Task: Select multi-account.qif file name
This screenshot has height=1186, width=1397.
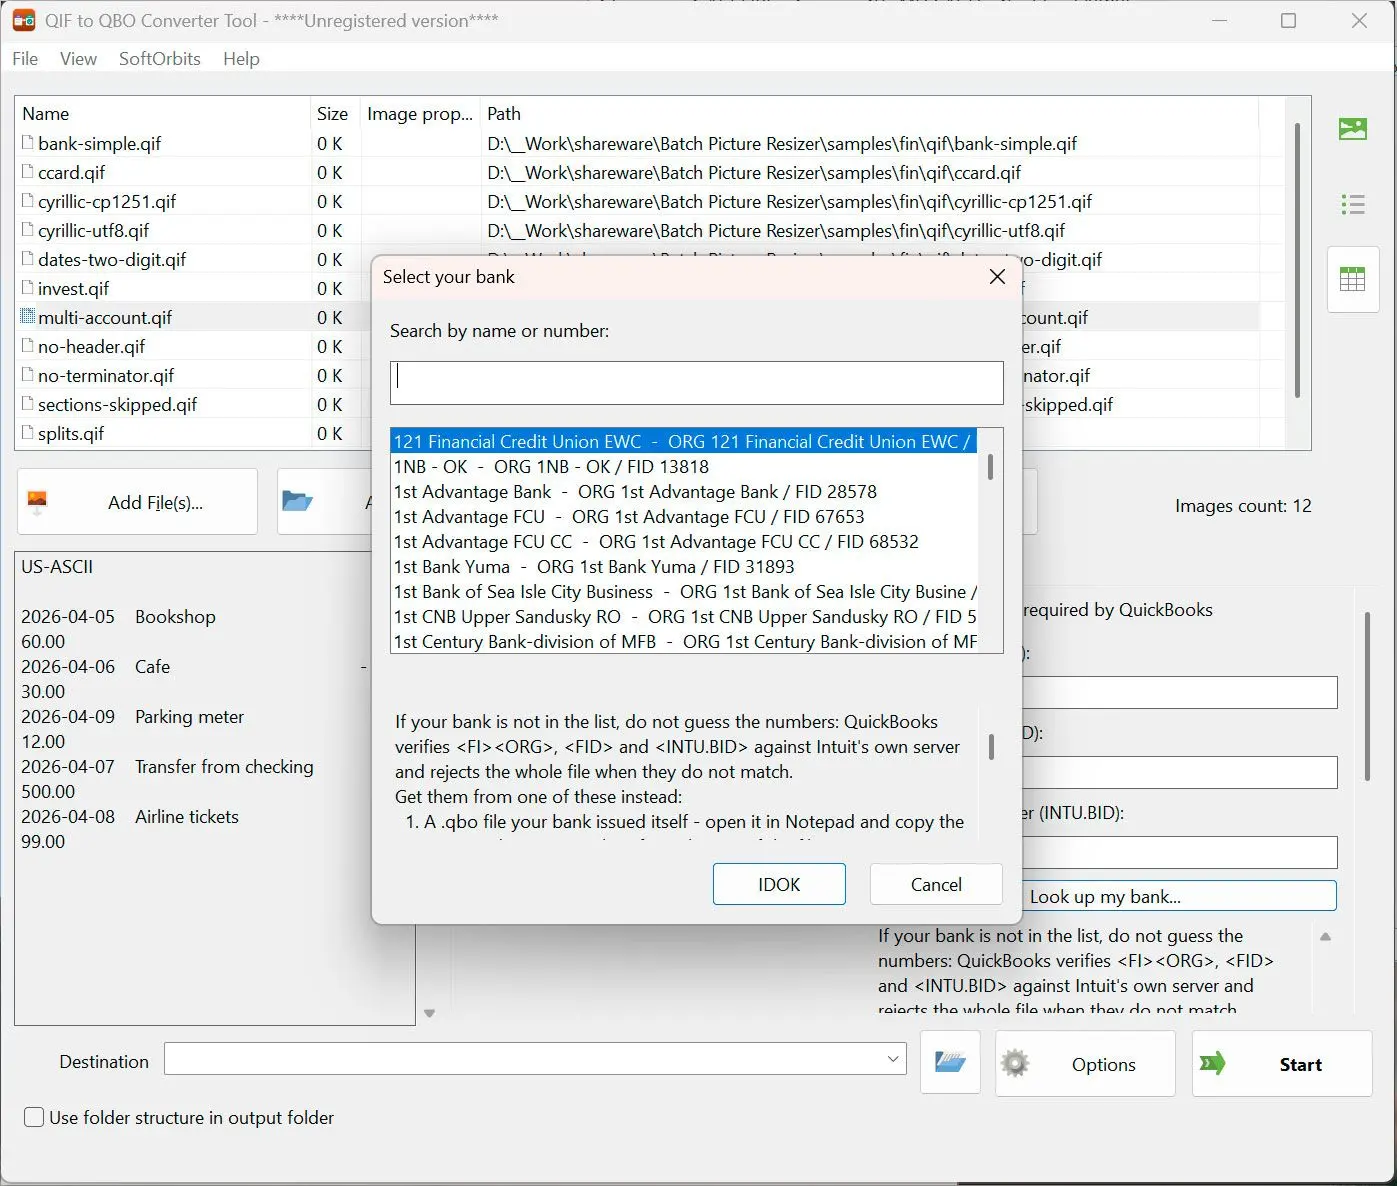Action: [105, 317]
